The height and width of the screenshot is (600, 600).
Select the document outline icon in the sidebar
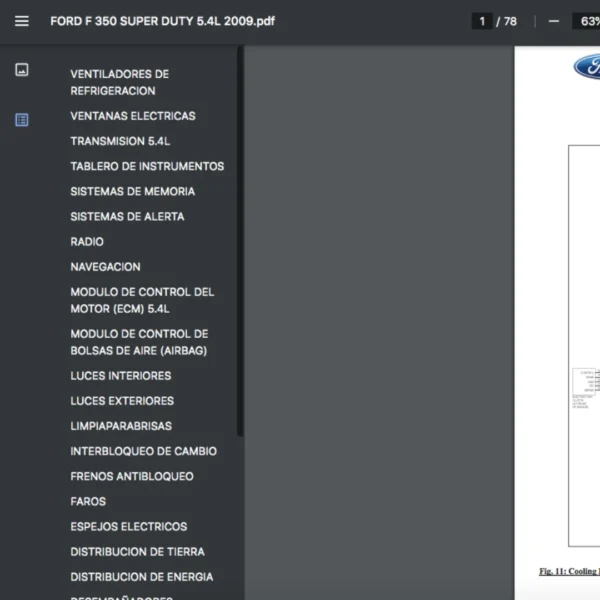(22, 120)
